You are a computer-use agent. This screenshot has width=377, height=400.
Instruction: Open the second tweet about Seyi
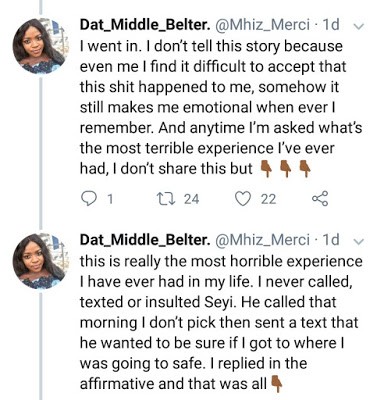click(x=221, y=322)
